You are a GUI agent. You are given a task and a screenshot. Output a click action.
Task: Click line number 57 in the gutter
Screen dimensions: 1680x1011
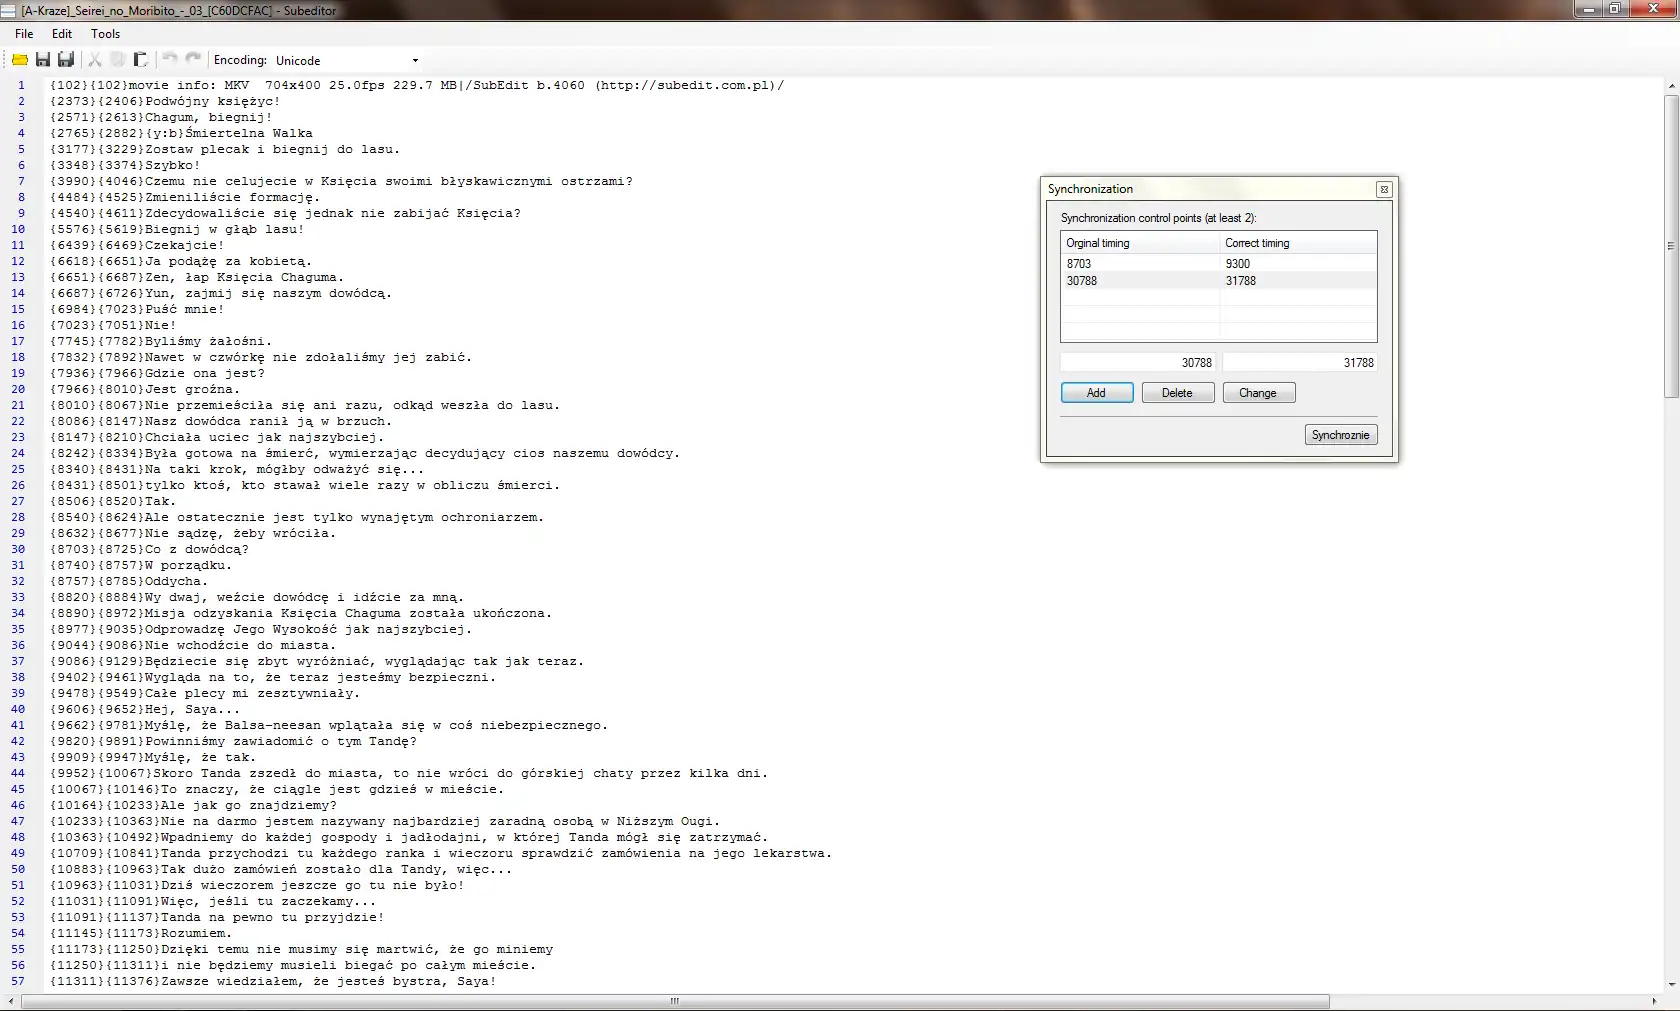(18, 981)
